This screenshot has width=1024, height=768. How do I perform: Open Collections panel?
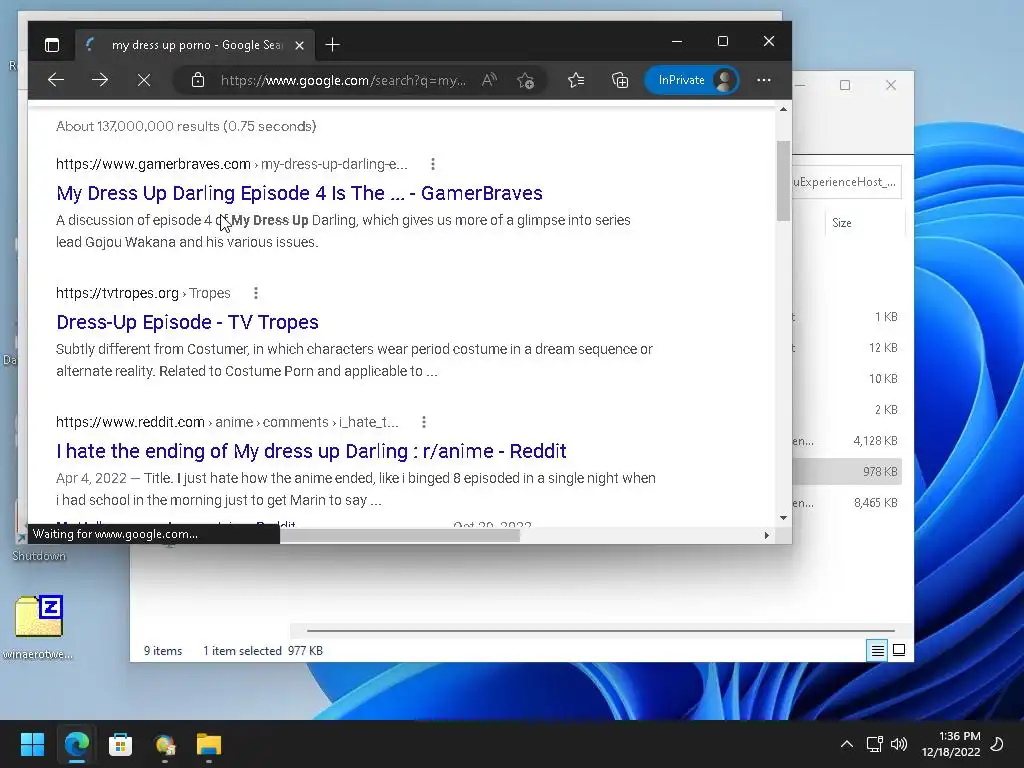[620, 80]
